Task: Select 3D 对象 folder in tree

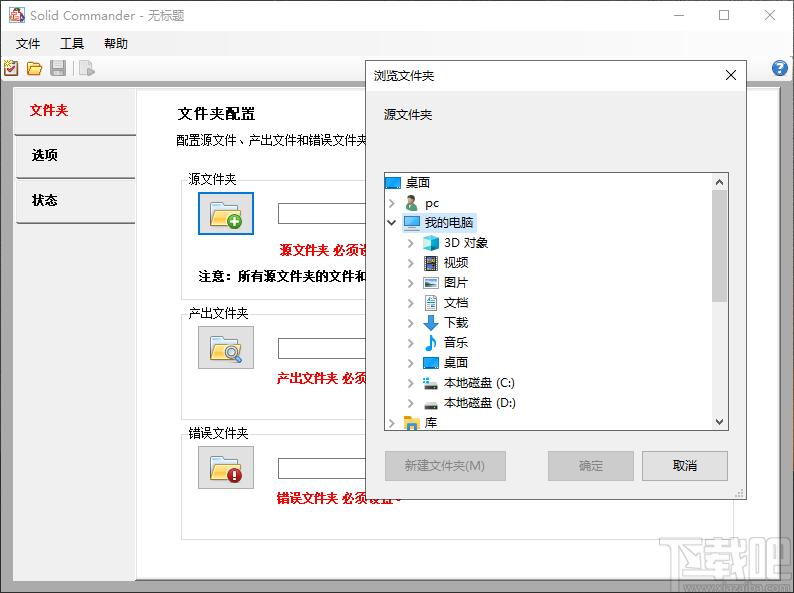Action: (x=465, y=242)
